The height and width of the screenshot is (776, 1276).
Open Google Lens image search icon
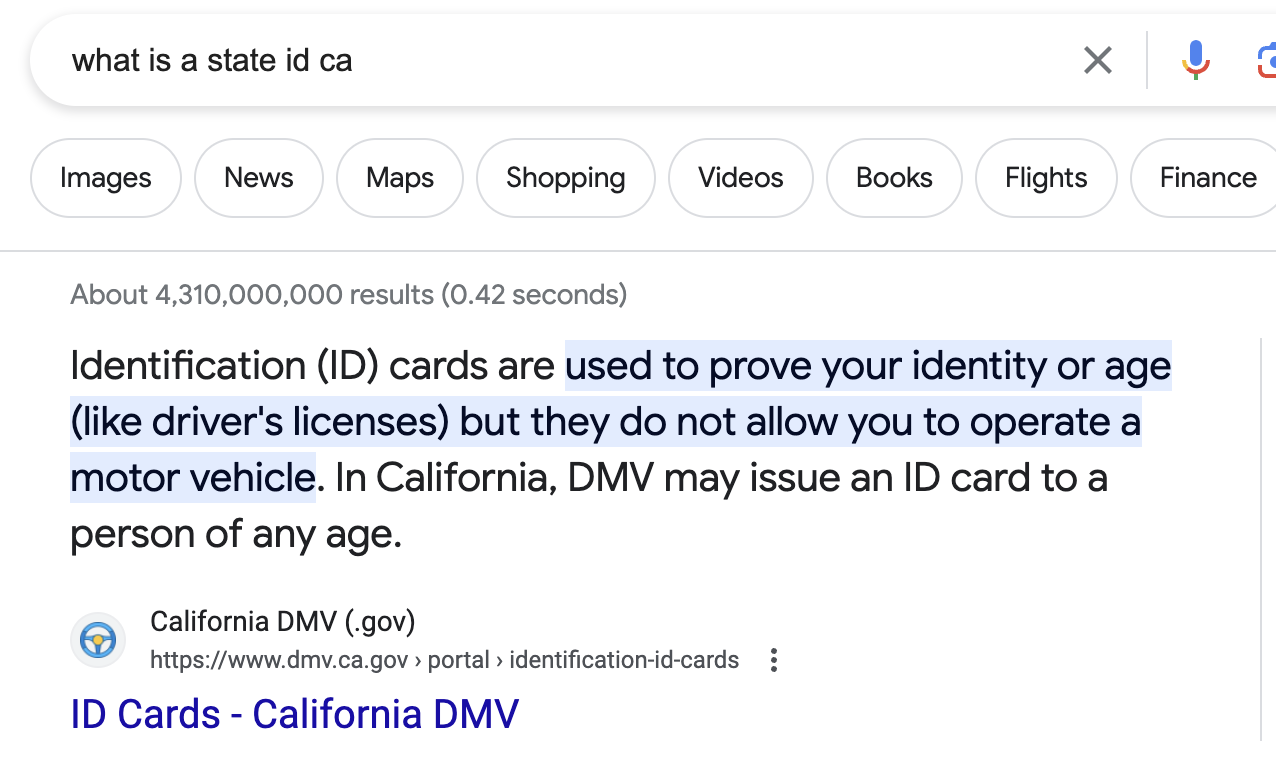pyautogui.click(x=1268, y=60)
